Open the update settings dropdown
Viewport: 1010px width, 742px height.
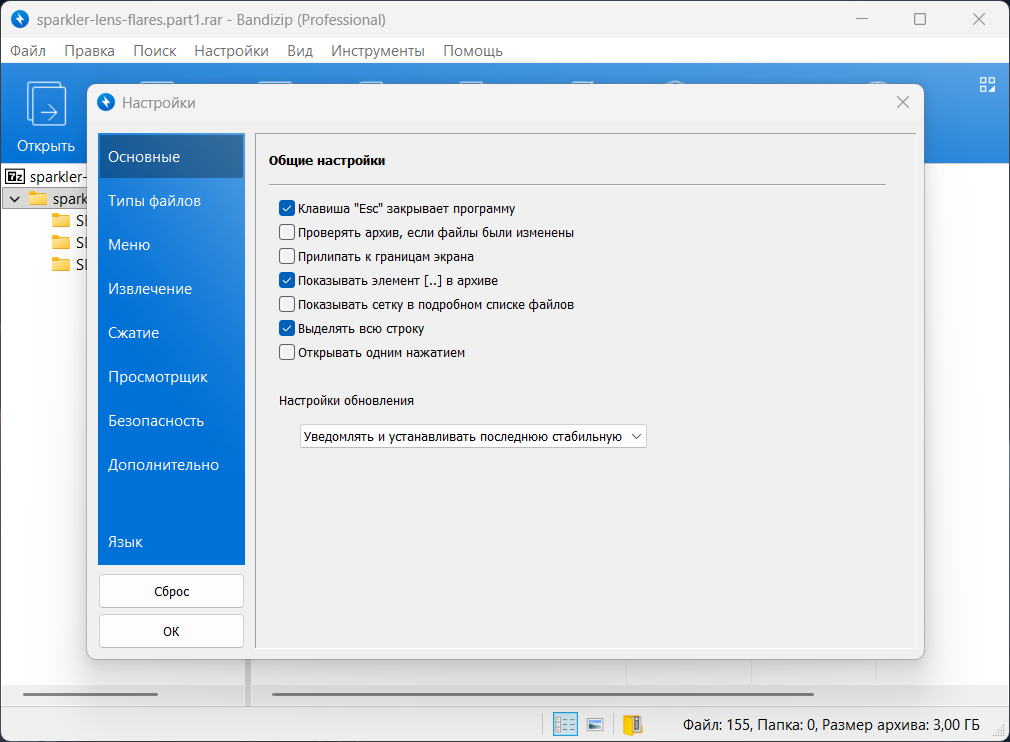(x=473, y=436)
